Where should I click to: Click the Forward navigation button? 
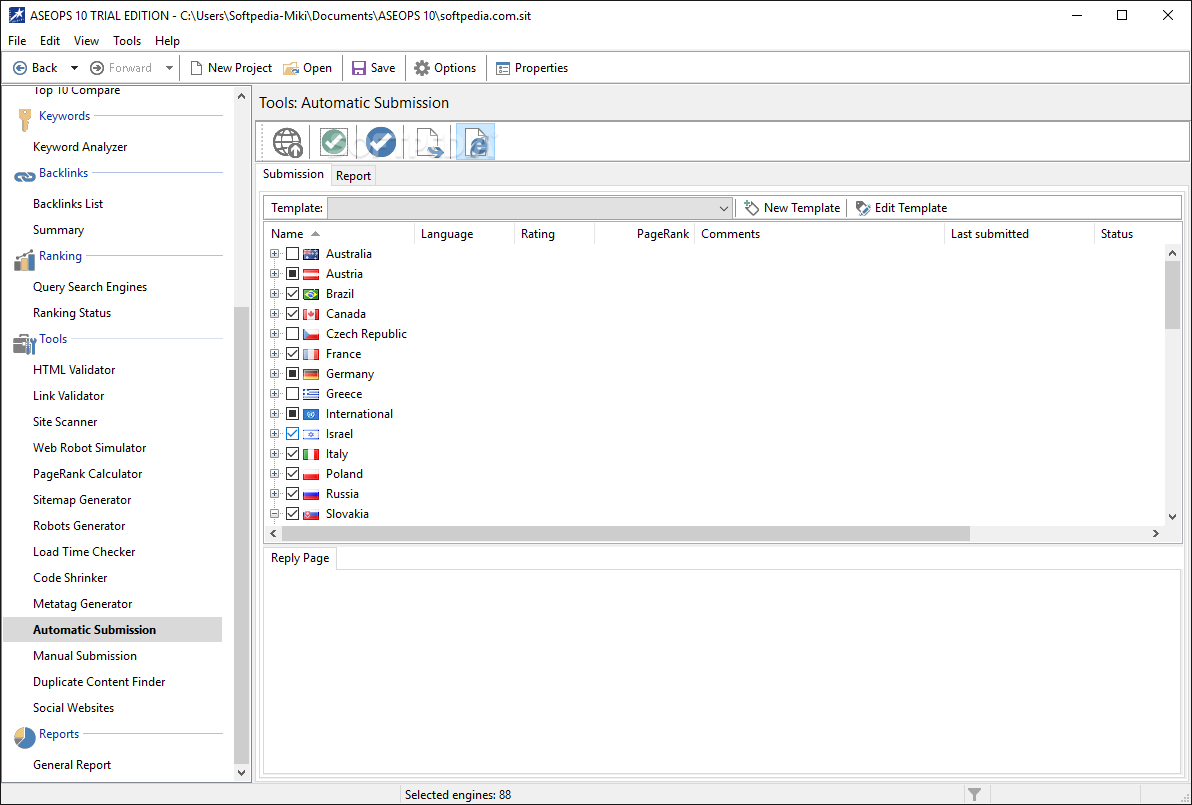[x=122, y=68]
